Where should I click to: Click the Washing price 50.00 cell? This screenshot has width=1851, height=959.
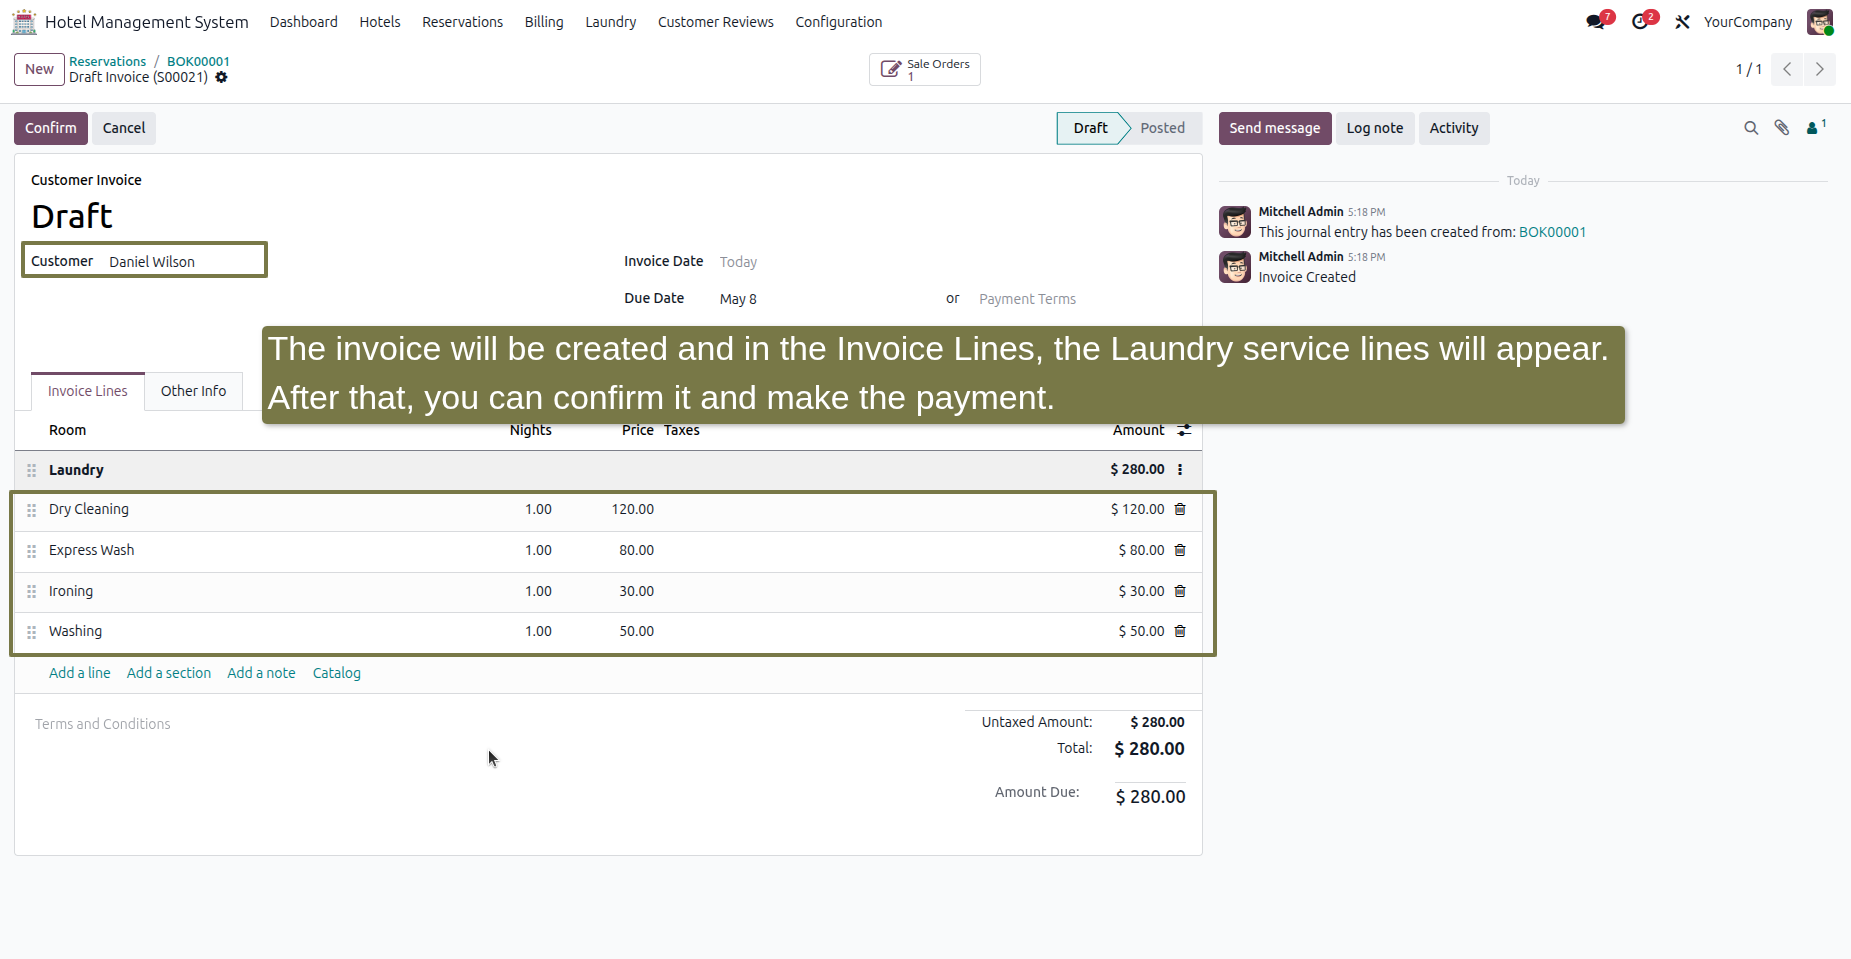pyautogui.click(x=636, y=631)
